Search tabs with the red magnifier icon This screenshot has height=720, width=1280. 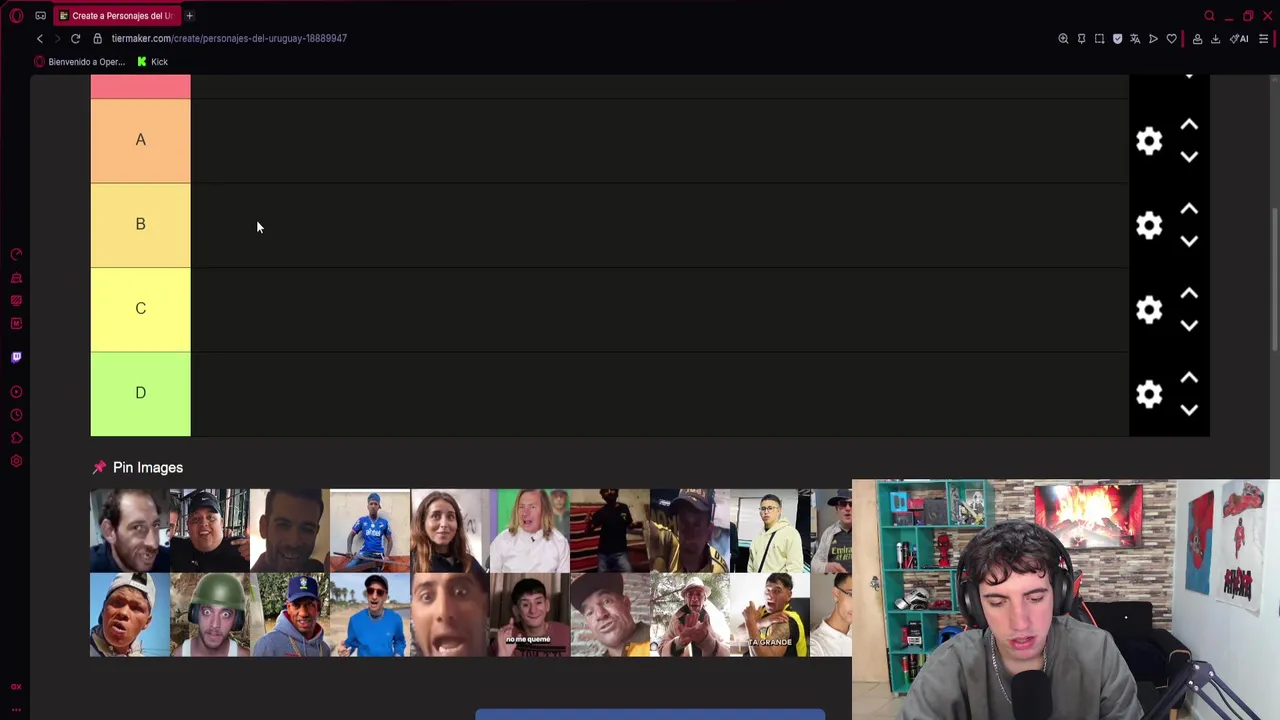coord(1209,16)
